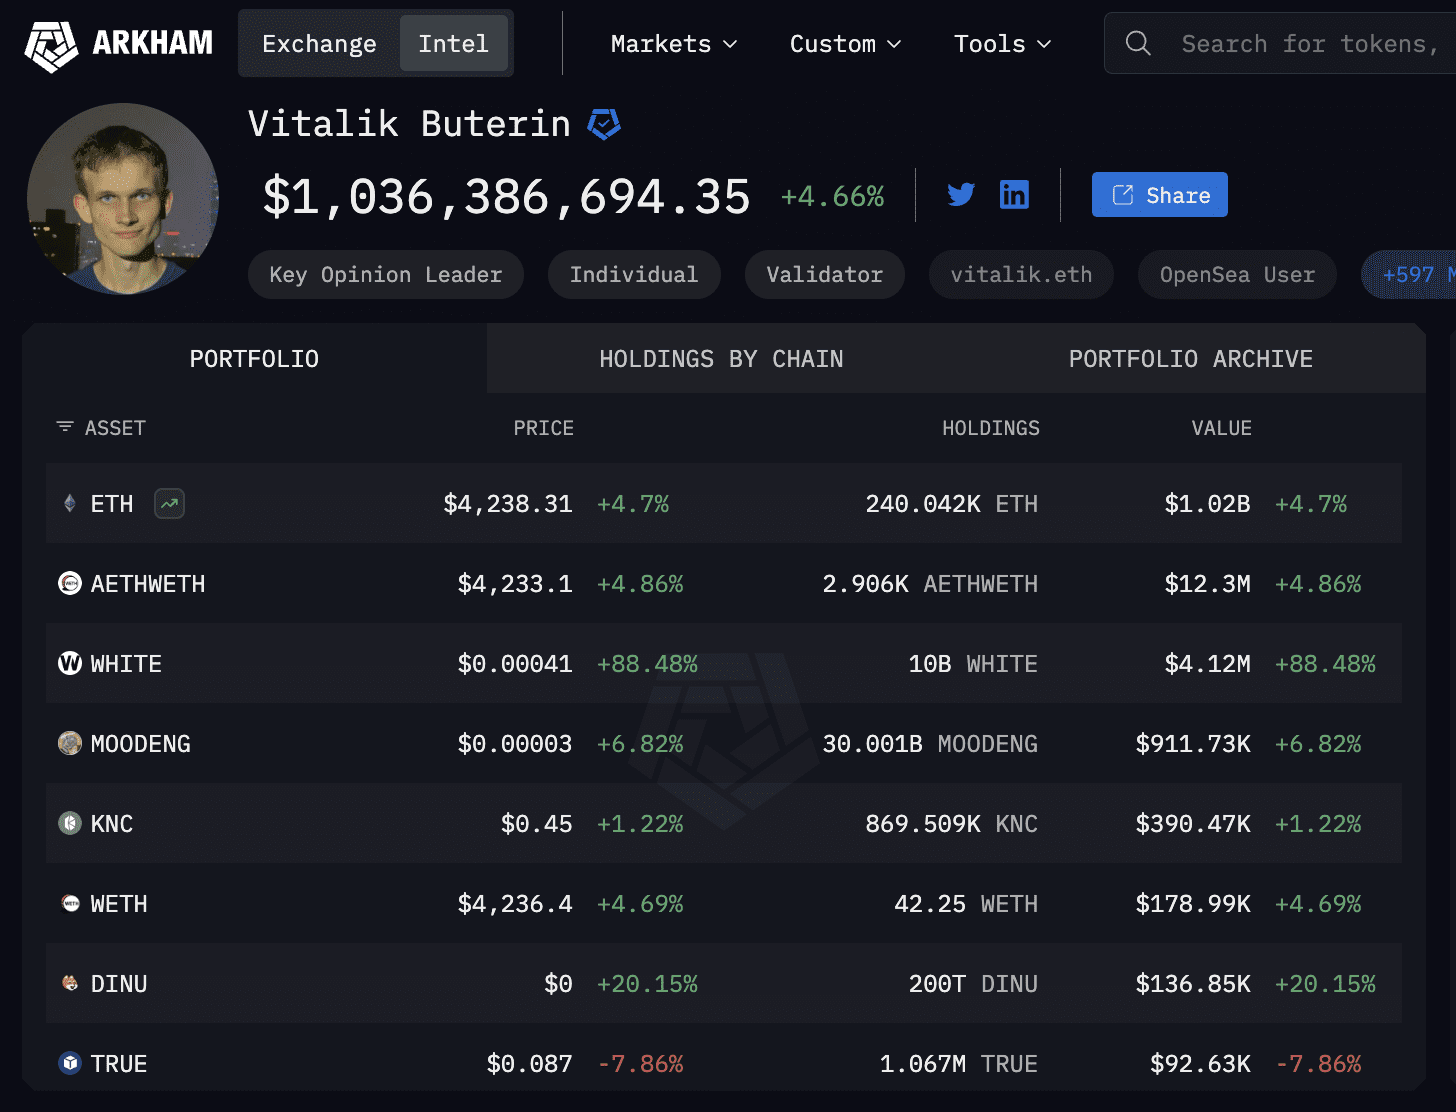Click the asset filter sort icon

pos(65,427)
